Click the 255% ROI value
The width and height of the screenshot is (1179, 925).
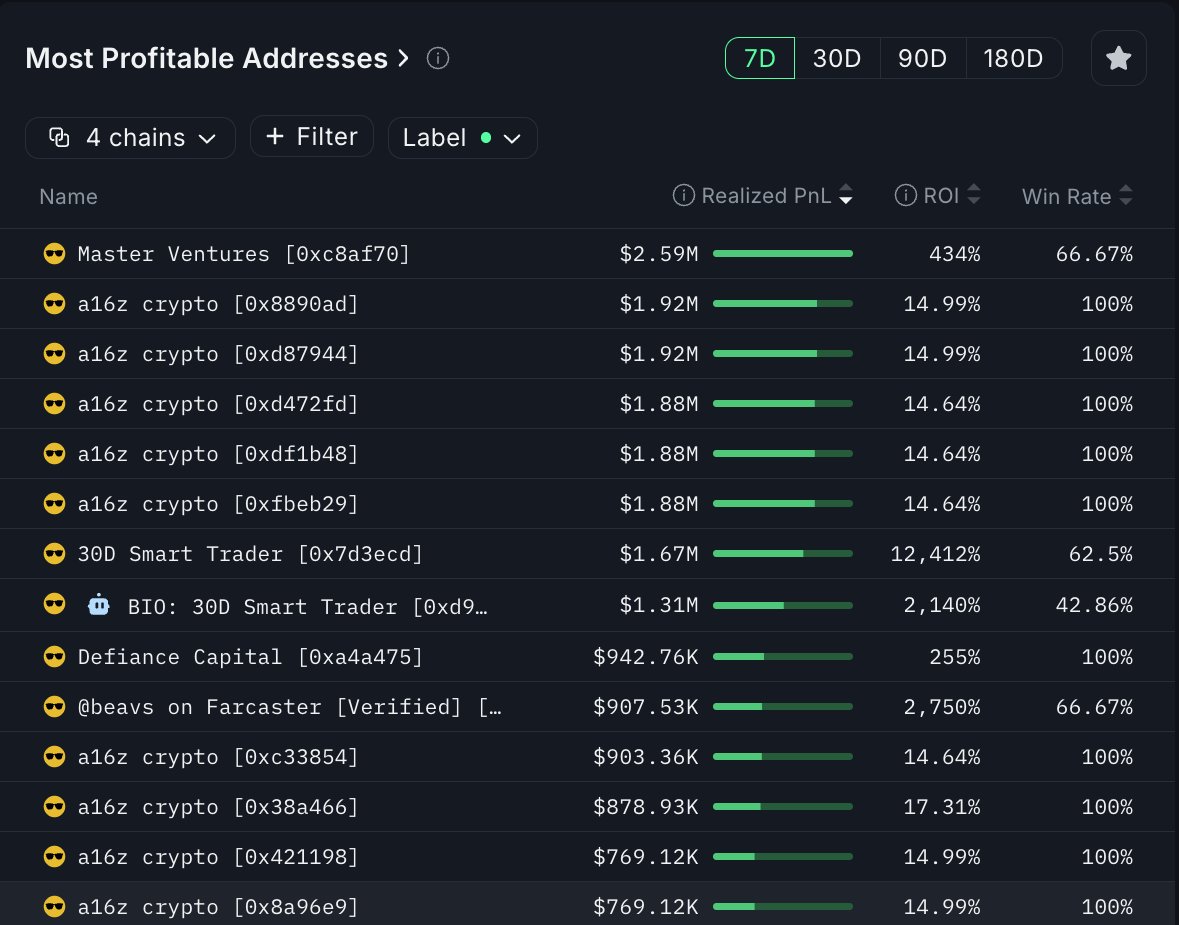pyautogui.click(x=955, y=657)
